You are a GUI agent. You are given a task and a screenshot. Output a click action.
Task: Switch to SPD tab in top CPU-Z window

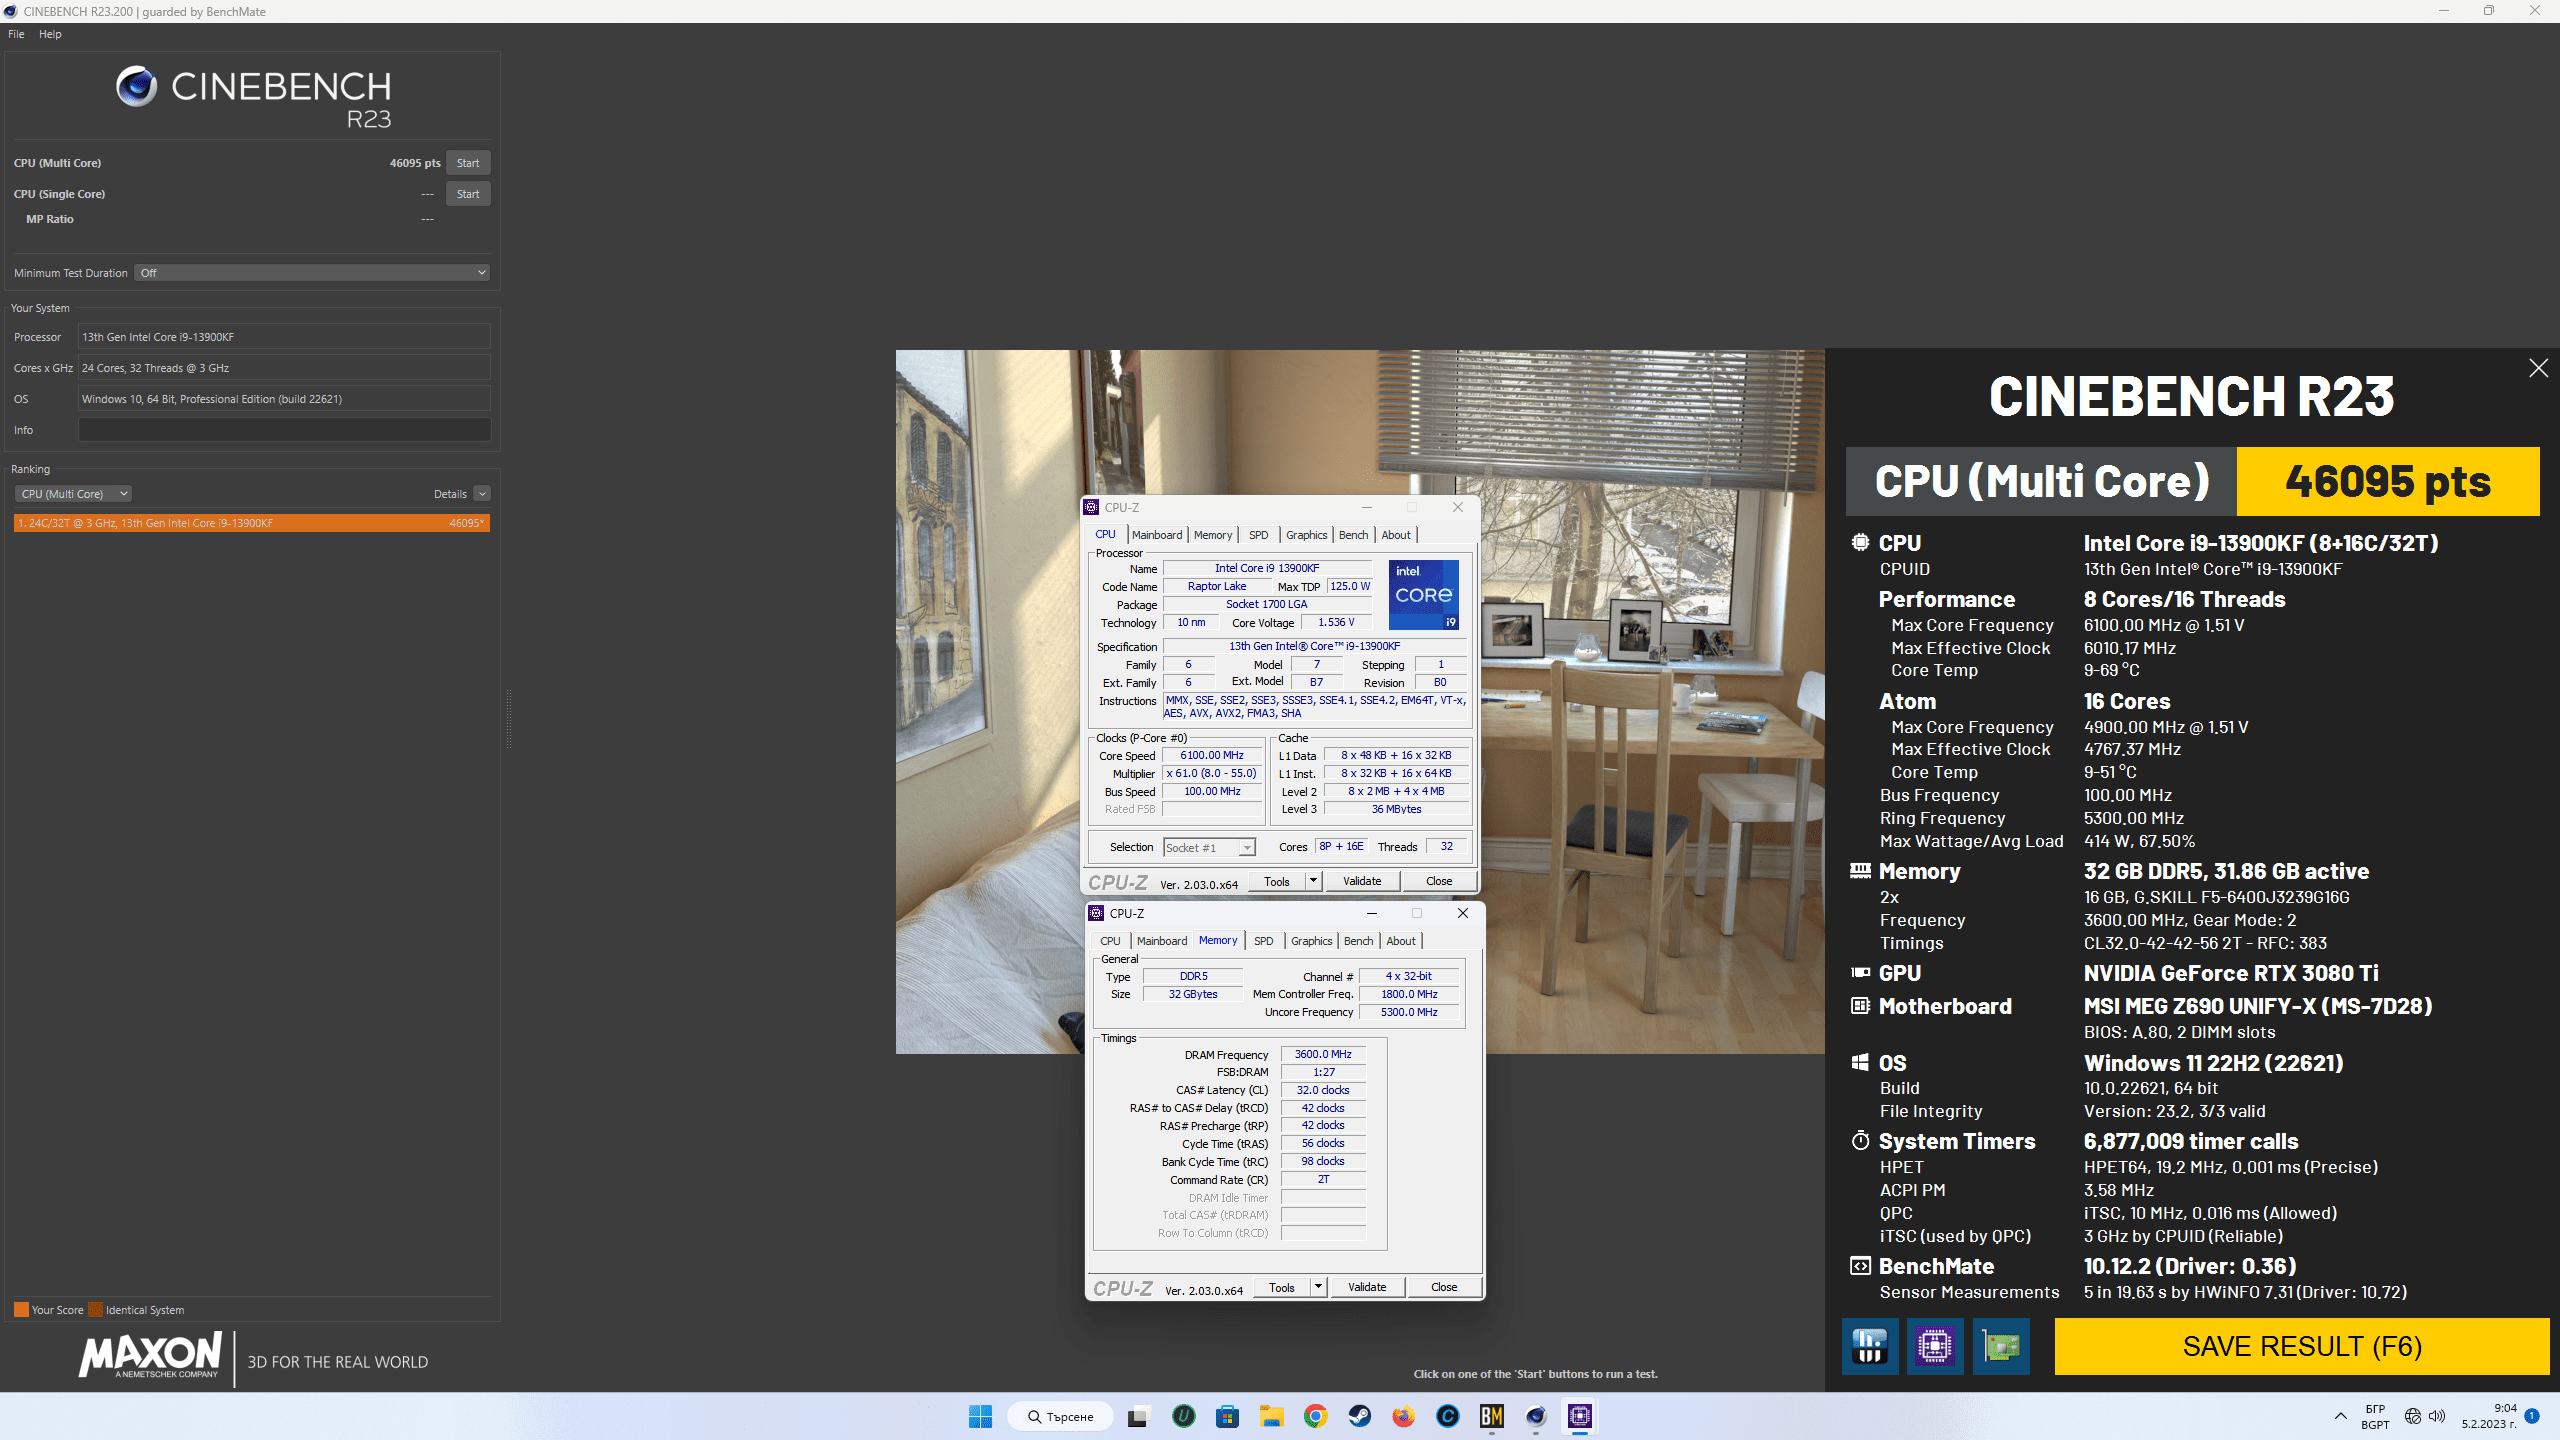pyautogui.click(x=1259, y=535)
